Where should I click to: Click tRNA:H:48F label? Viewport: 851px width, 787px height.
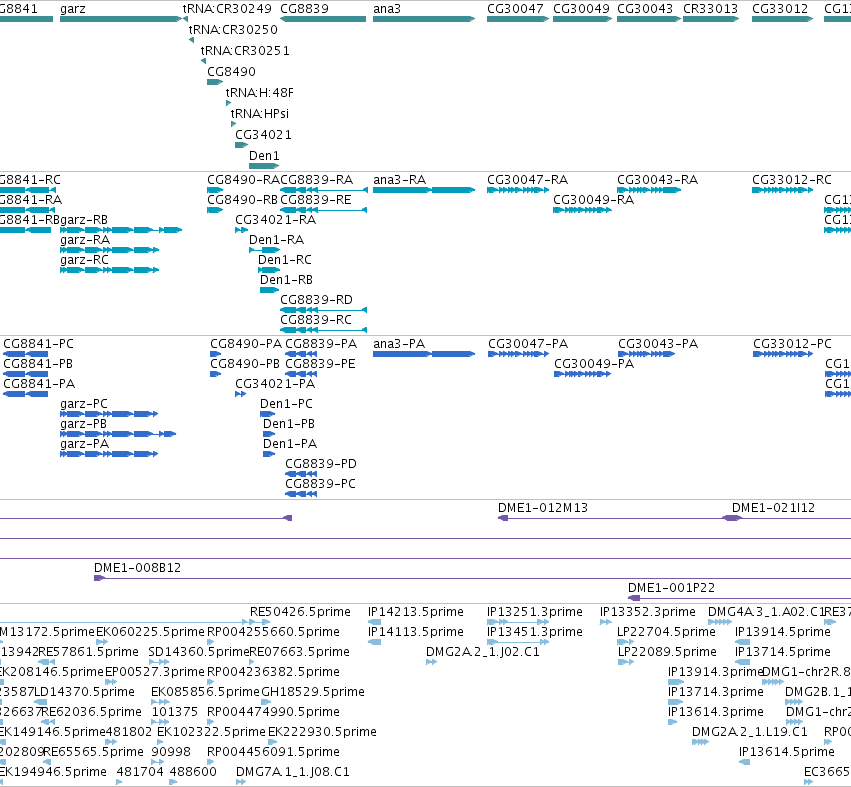259,92
